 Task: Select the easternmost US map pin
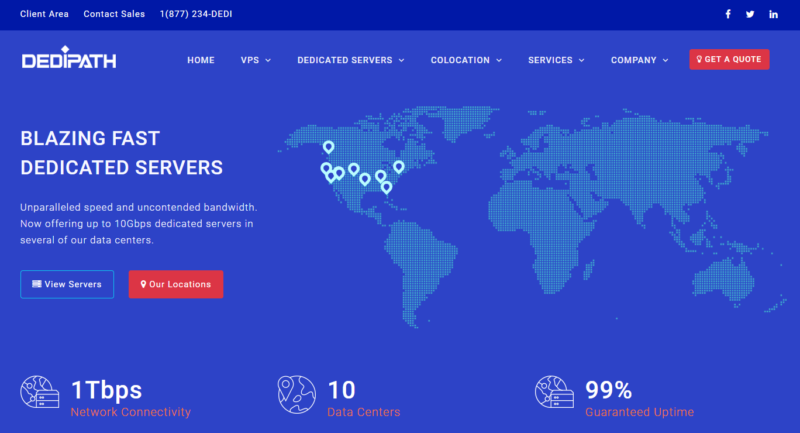(x=398, y=166)
